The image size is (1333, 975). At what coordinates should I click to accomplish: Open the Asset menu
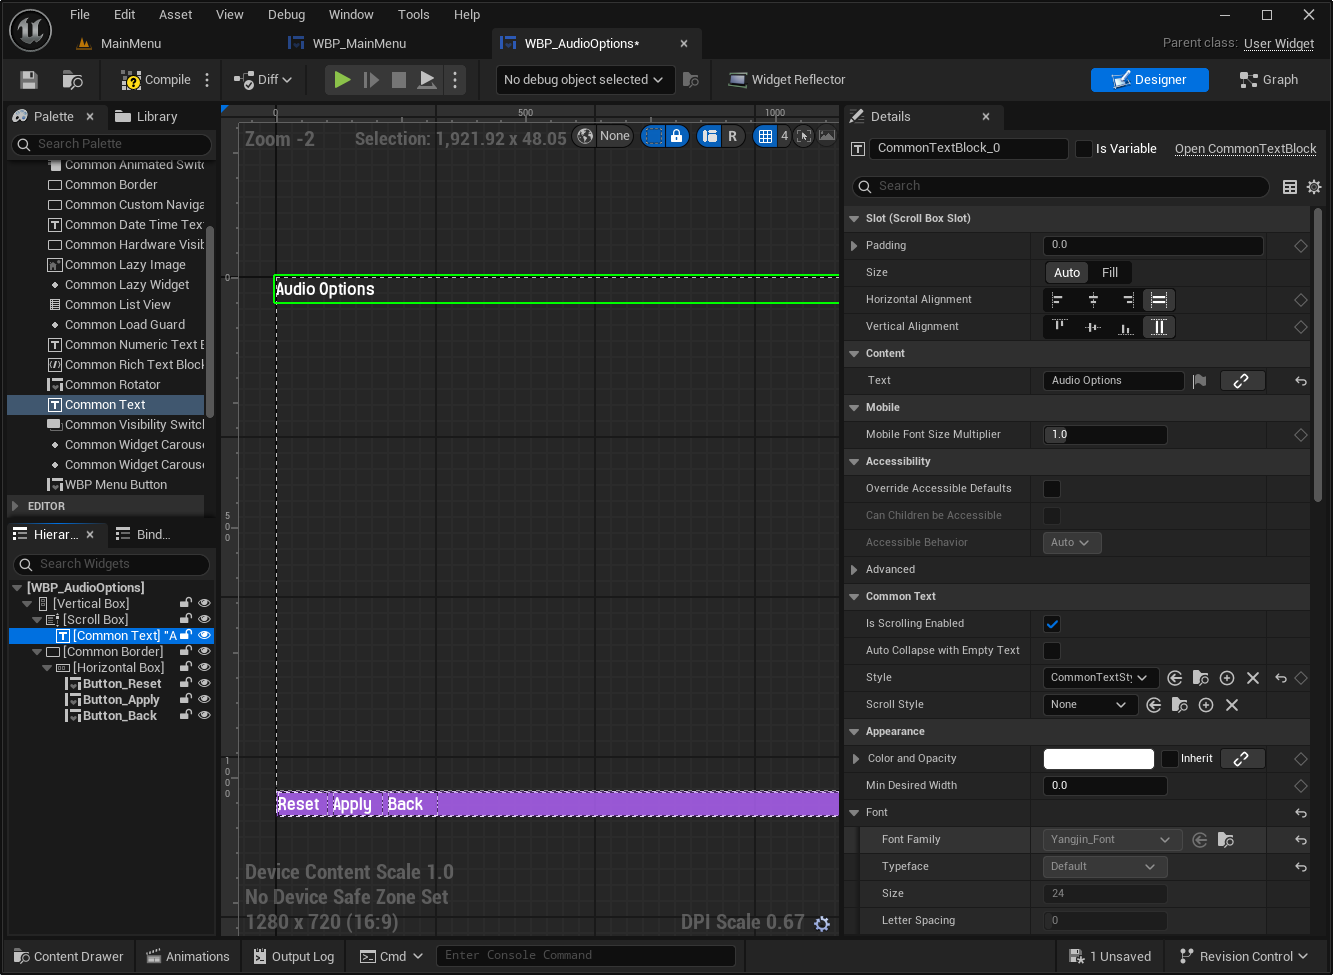coord(176,15)
